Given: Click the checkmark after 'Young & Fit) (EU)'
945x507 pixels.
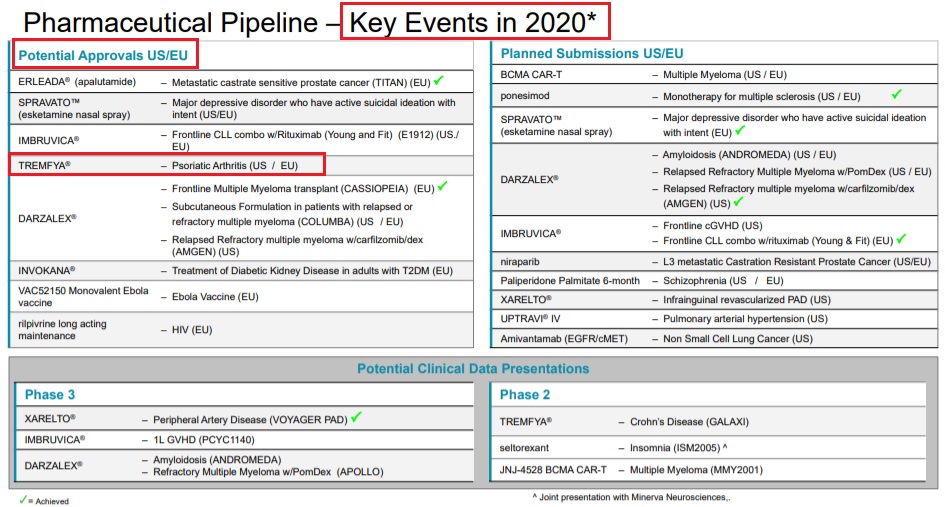Looking at the screenshot, I should pos(902,239).
